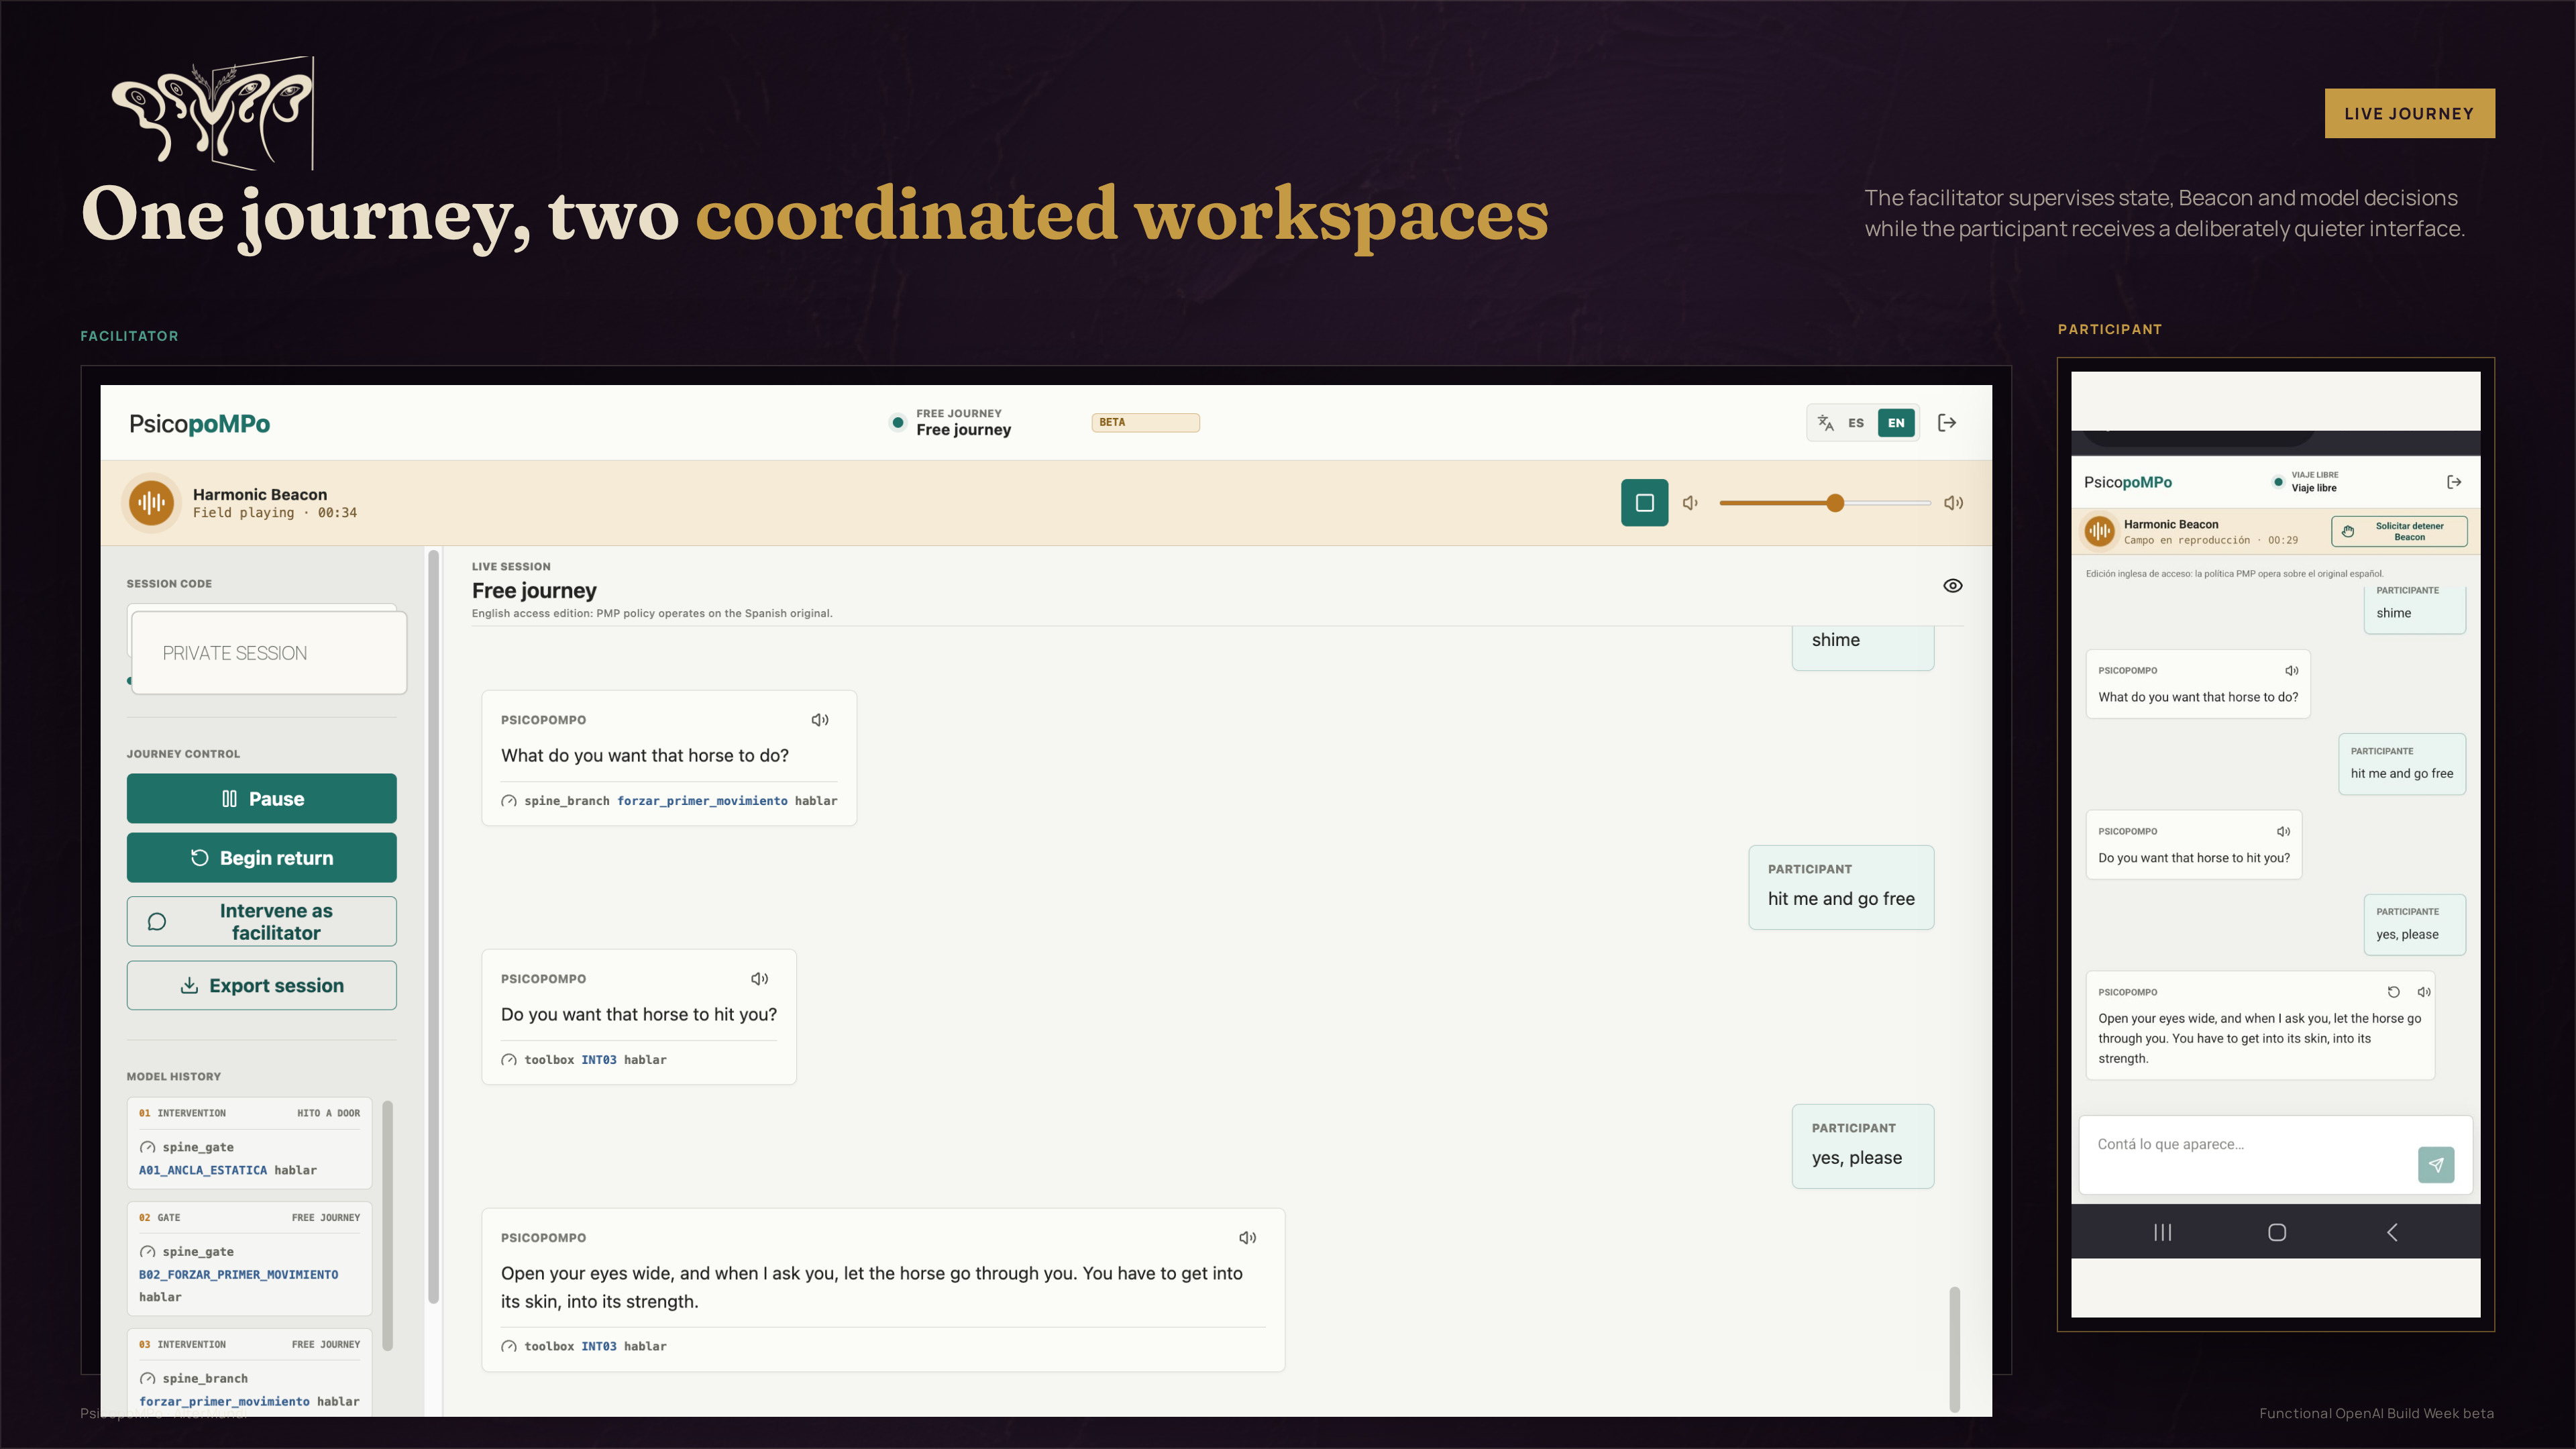This screenshot has width=2576, height=1449.
Task: Click the high volume speaker icon
Action: 1953,503
